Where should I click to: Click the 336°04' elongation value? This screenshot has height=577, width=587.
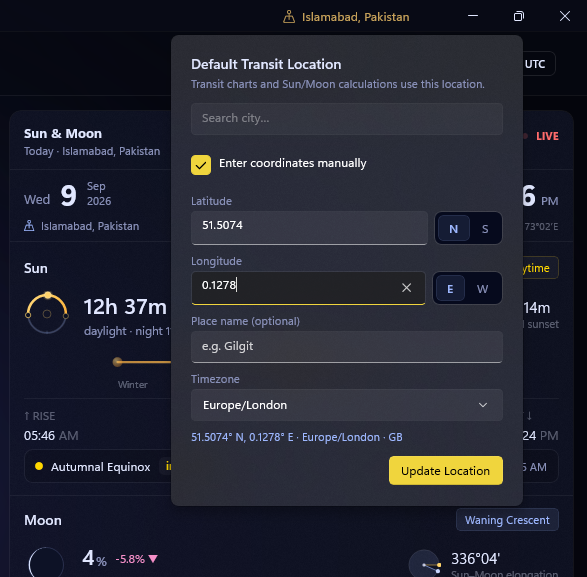click(x=475, y=559)
